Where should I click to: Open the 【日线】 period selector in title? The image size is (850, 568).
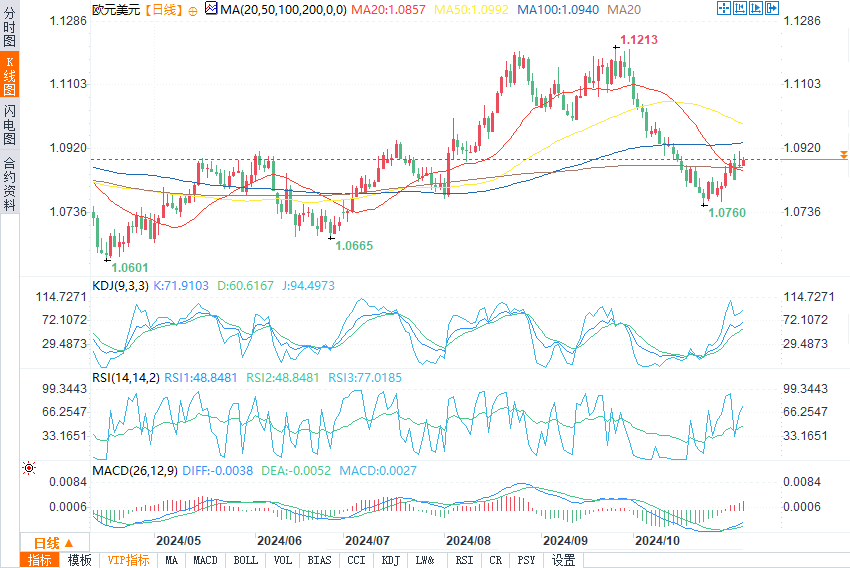tap(160, 9)
